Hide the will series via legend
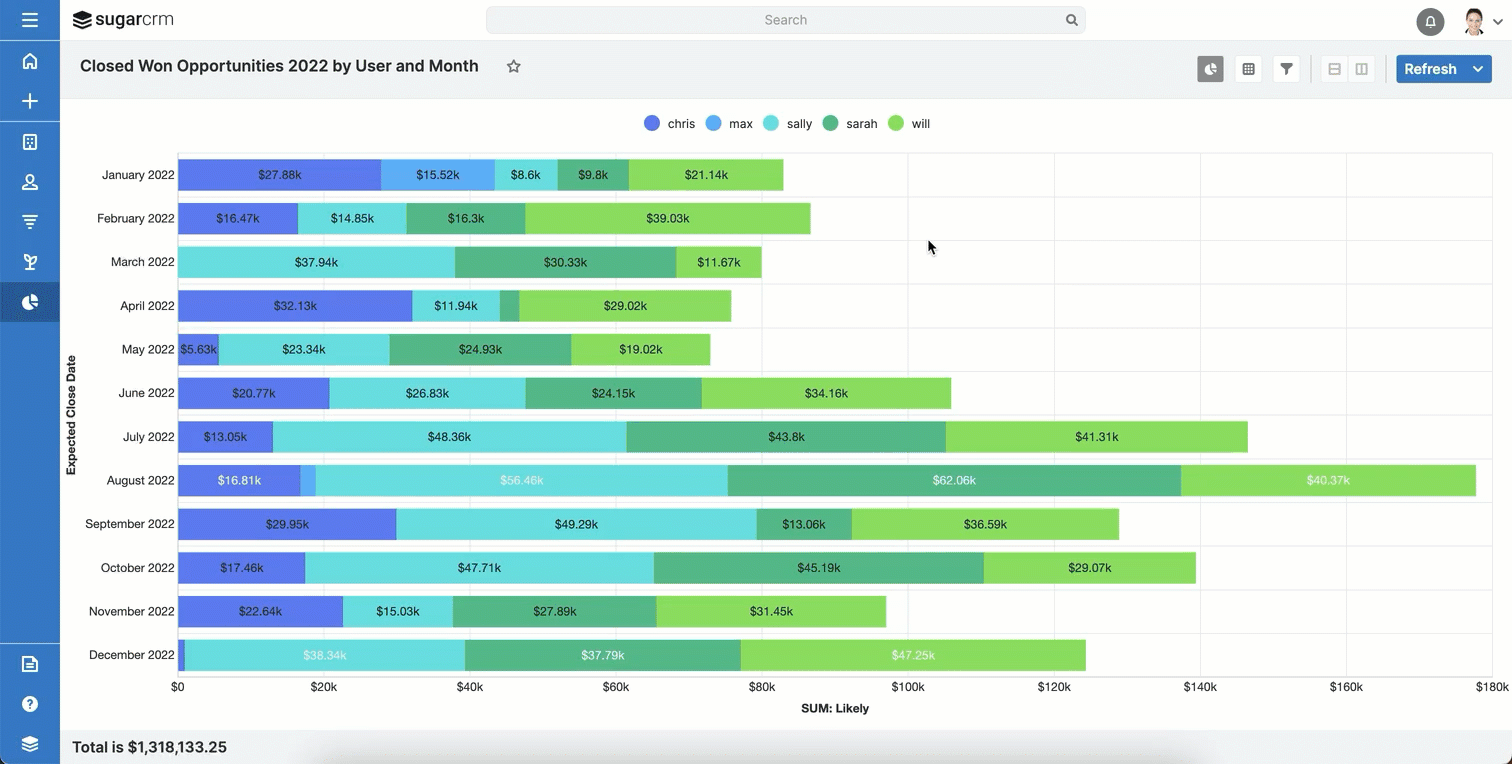This screenshot has height=764, width=1512. pos(909,124)
